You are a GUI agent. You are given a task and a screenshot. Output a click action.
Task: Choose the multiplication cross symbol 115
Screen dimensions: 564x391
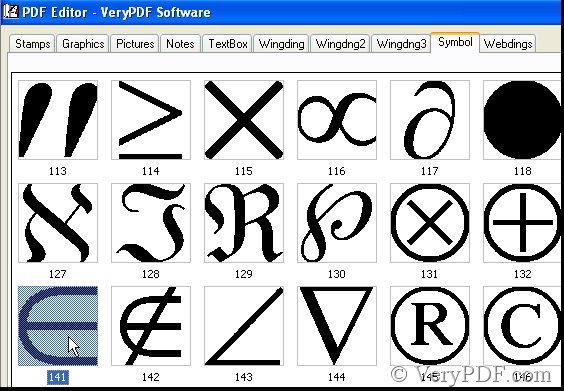pos(244,120)
